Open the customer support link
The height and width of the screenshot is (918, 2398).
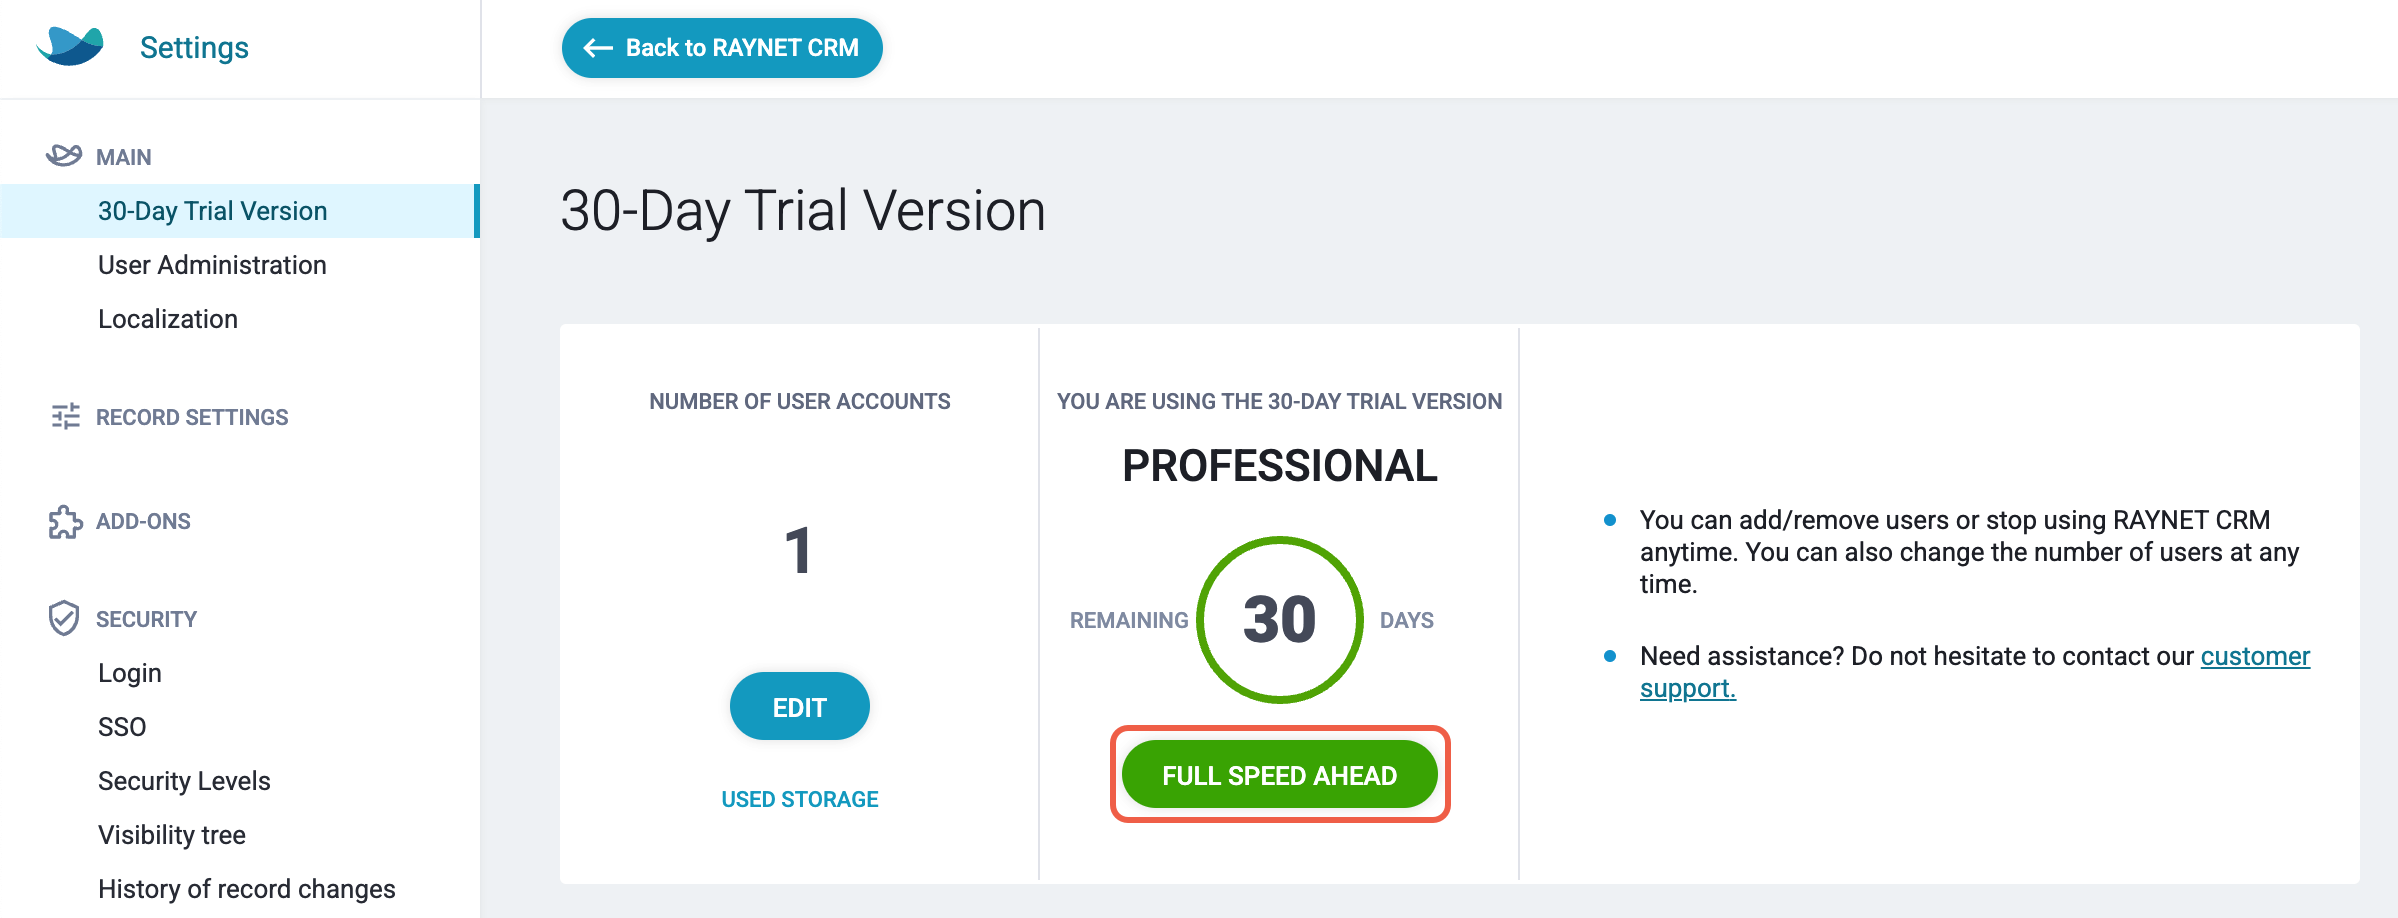[x=1975, y=672]
